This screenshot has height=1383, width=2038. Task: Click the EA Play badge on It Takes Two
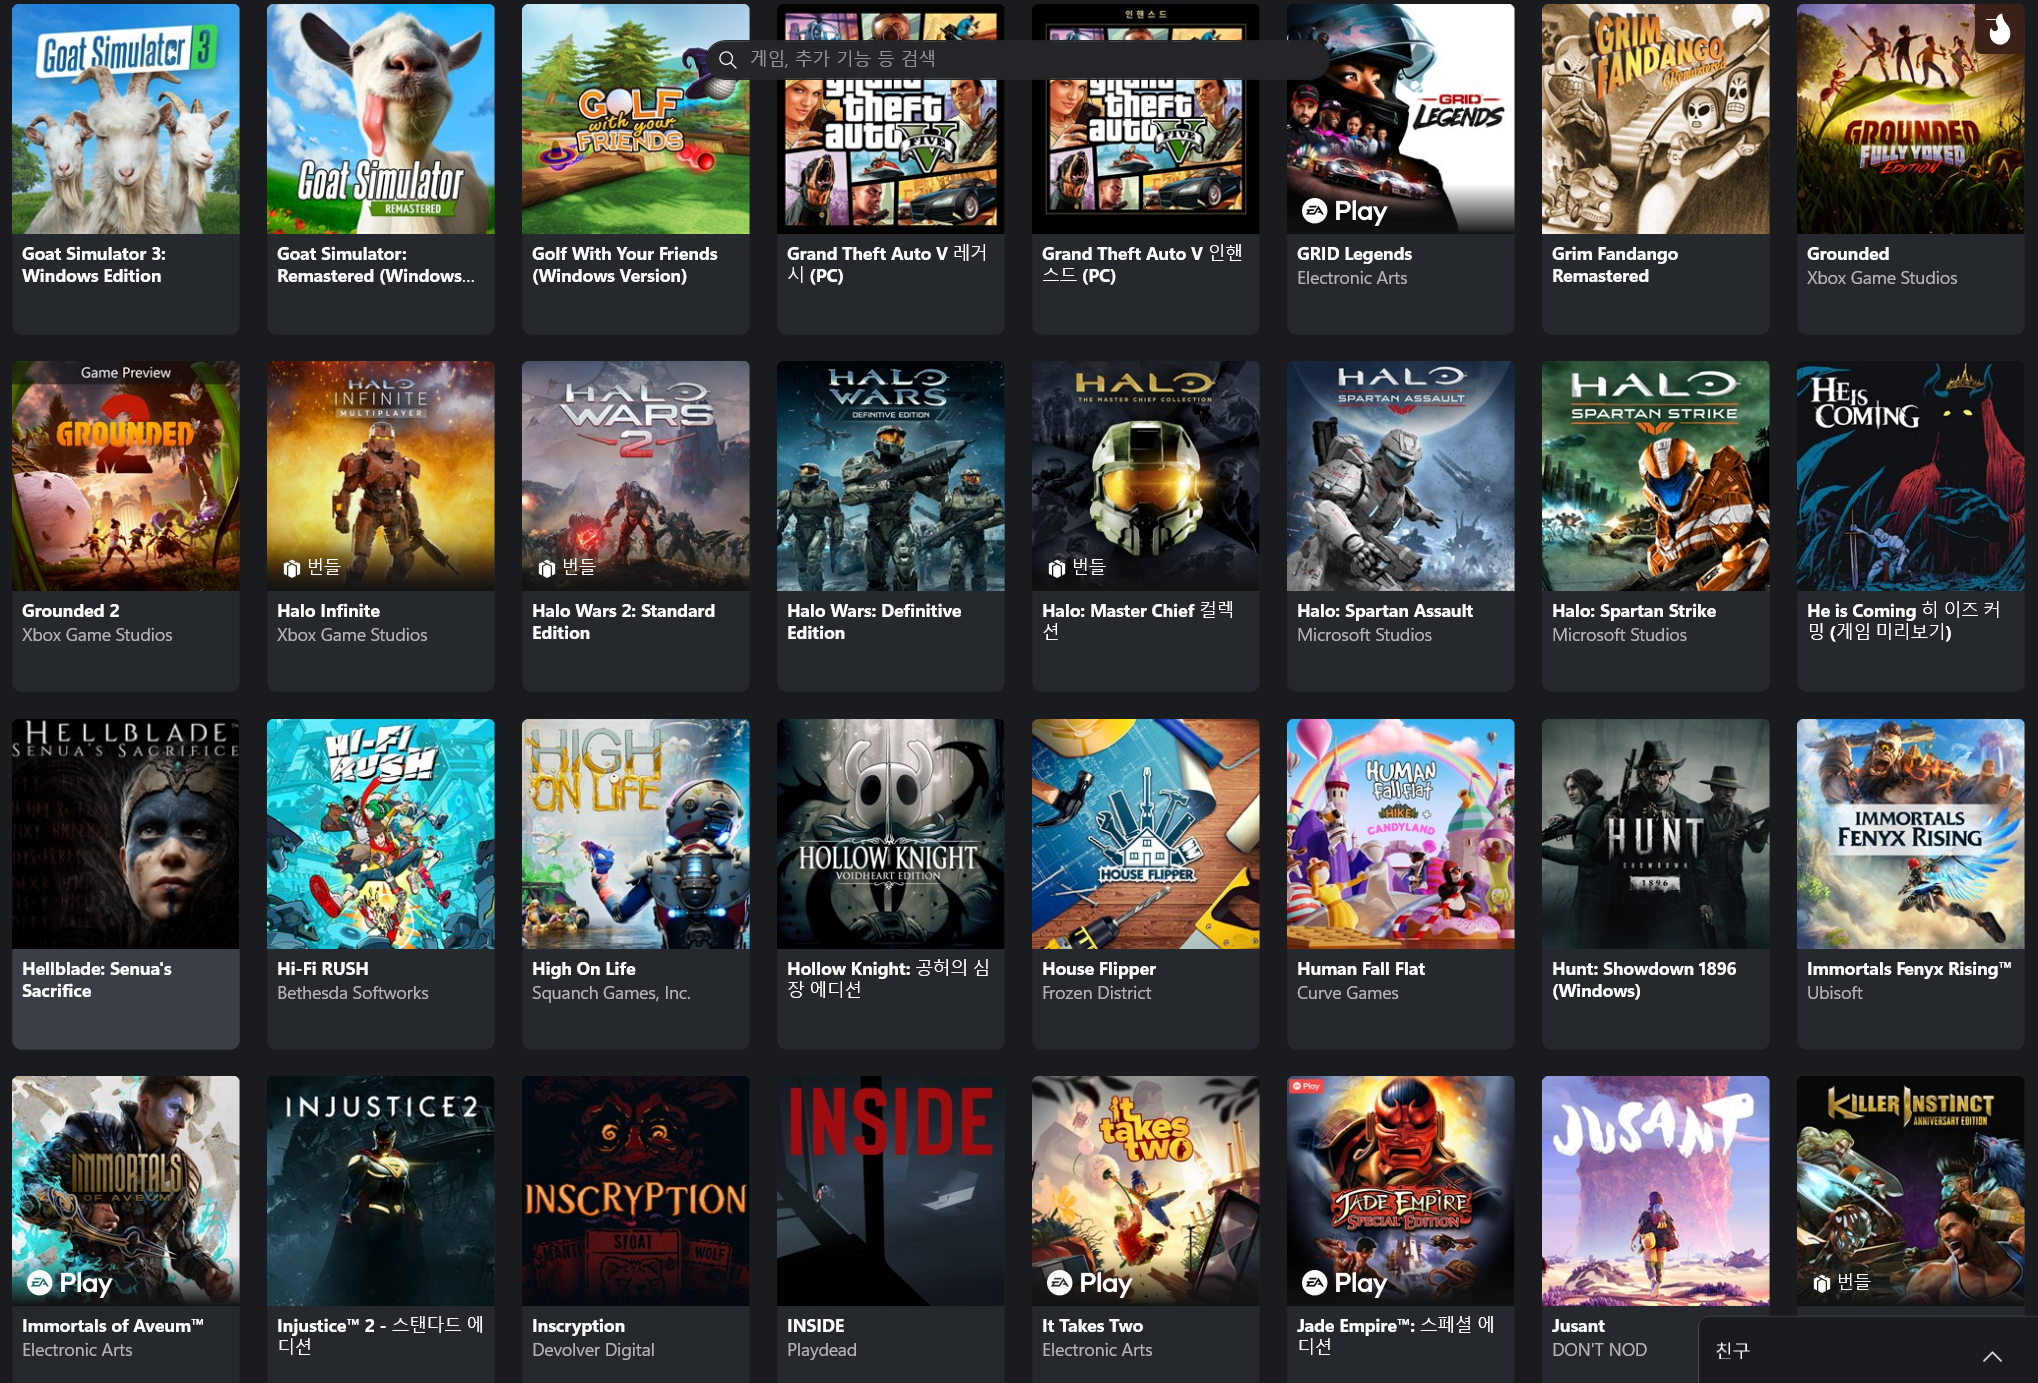pos(1088,1282)
